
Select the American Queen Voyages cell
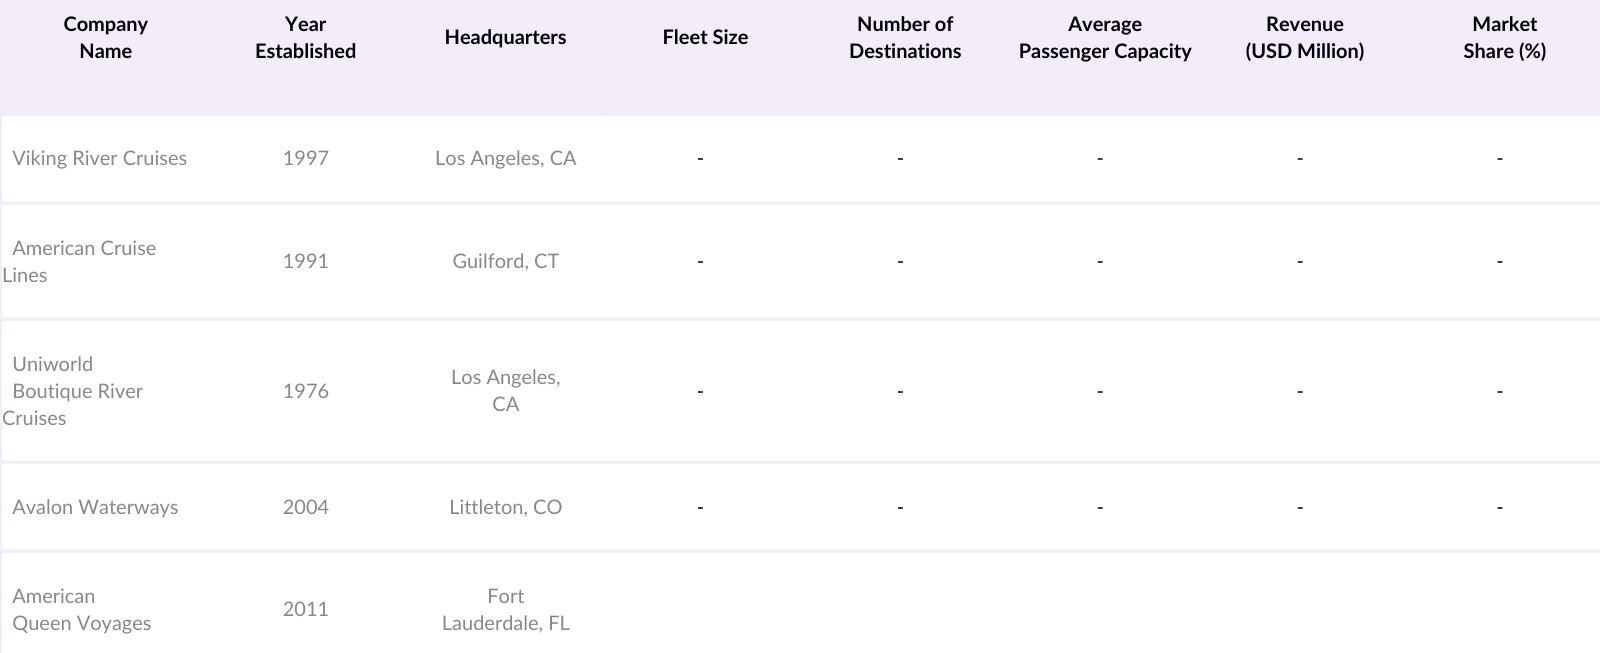click(82, 609)
